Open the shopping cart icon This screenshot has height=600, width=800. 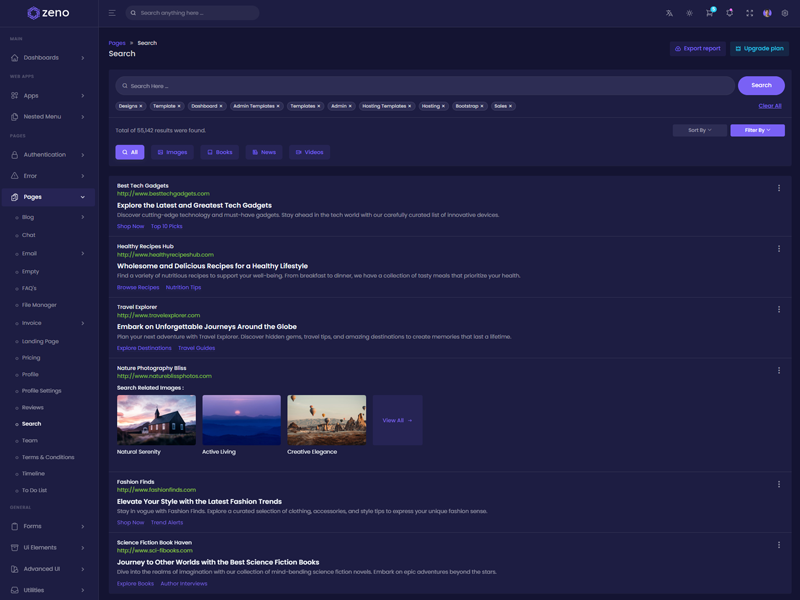click(709, 13)
